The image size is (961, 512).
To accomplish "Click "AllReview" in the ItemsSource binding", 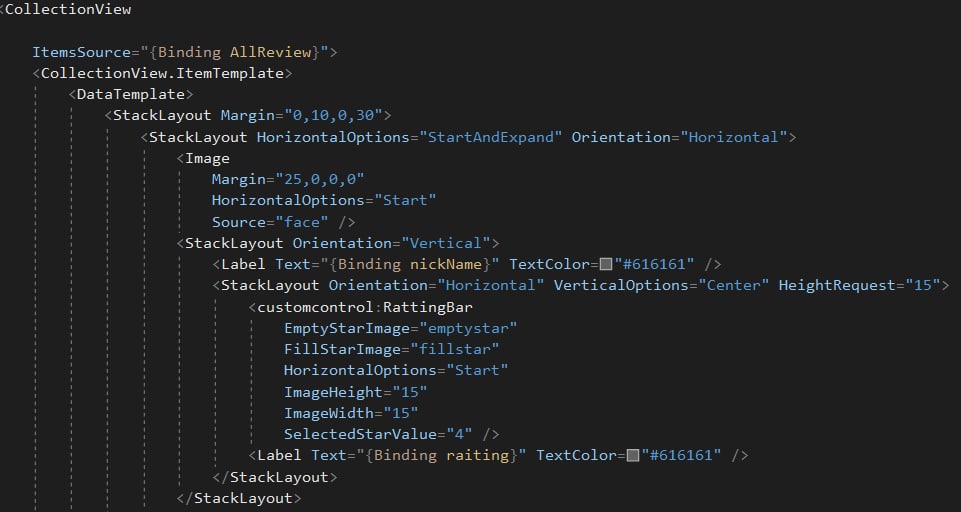I will click(x=270, y=52).
